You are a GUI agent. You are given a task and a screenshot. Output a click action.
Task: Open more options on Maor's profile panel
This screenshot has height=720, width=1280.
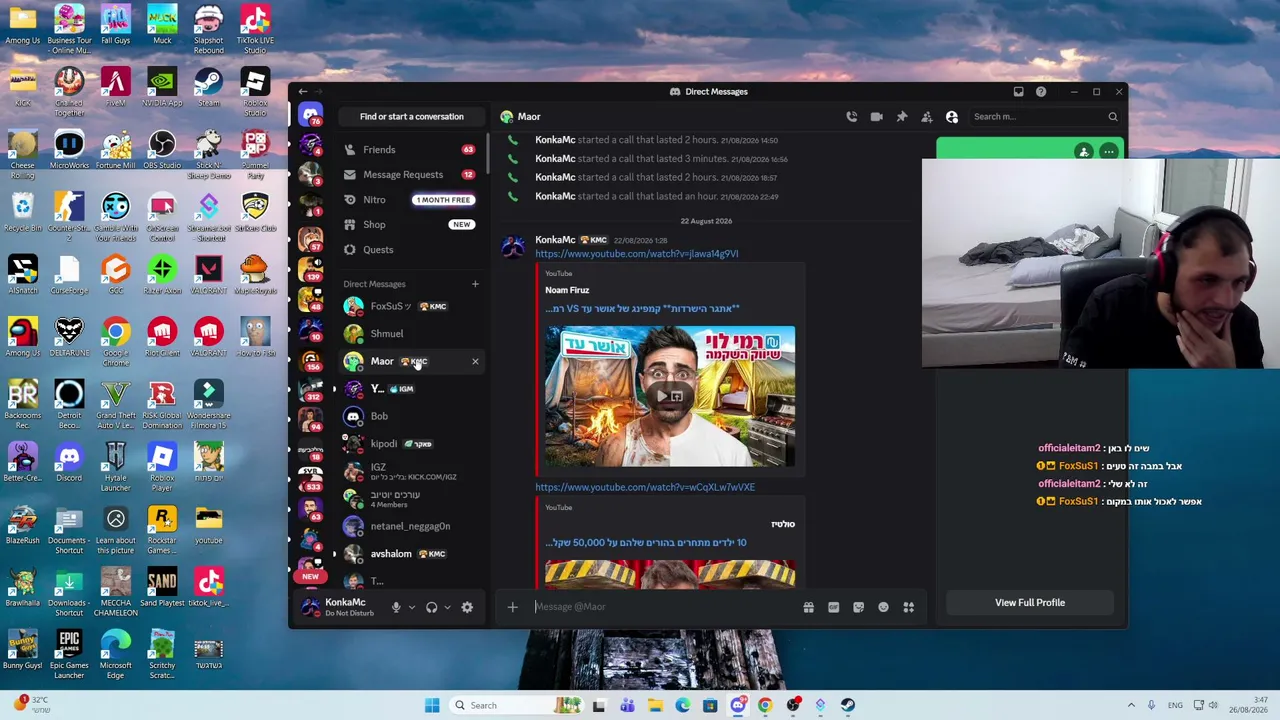point(1108,152)
